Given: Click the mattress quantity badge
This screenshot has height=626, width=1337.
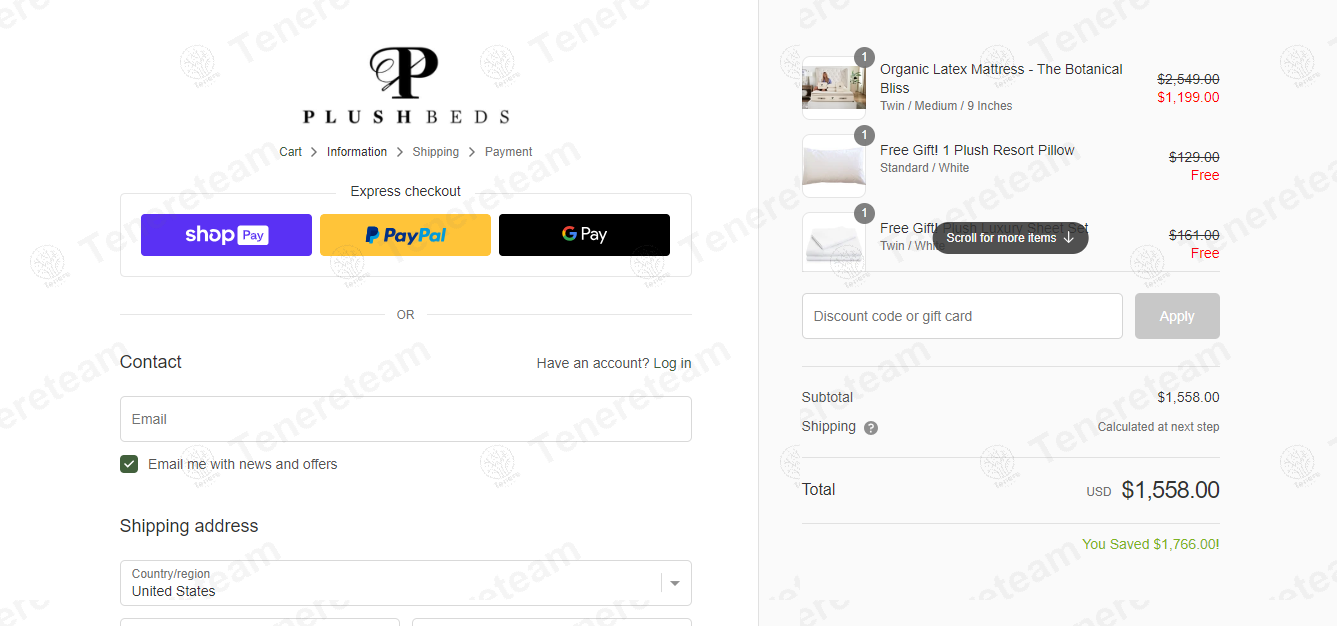Looking at the screenshot, I should (864, 57).
